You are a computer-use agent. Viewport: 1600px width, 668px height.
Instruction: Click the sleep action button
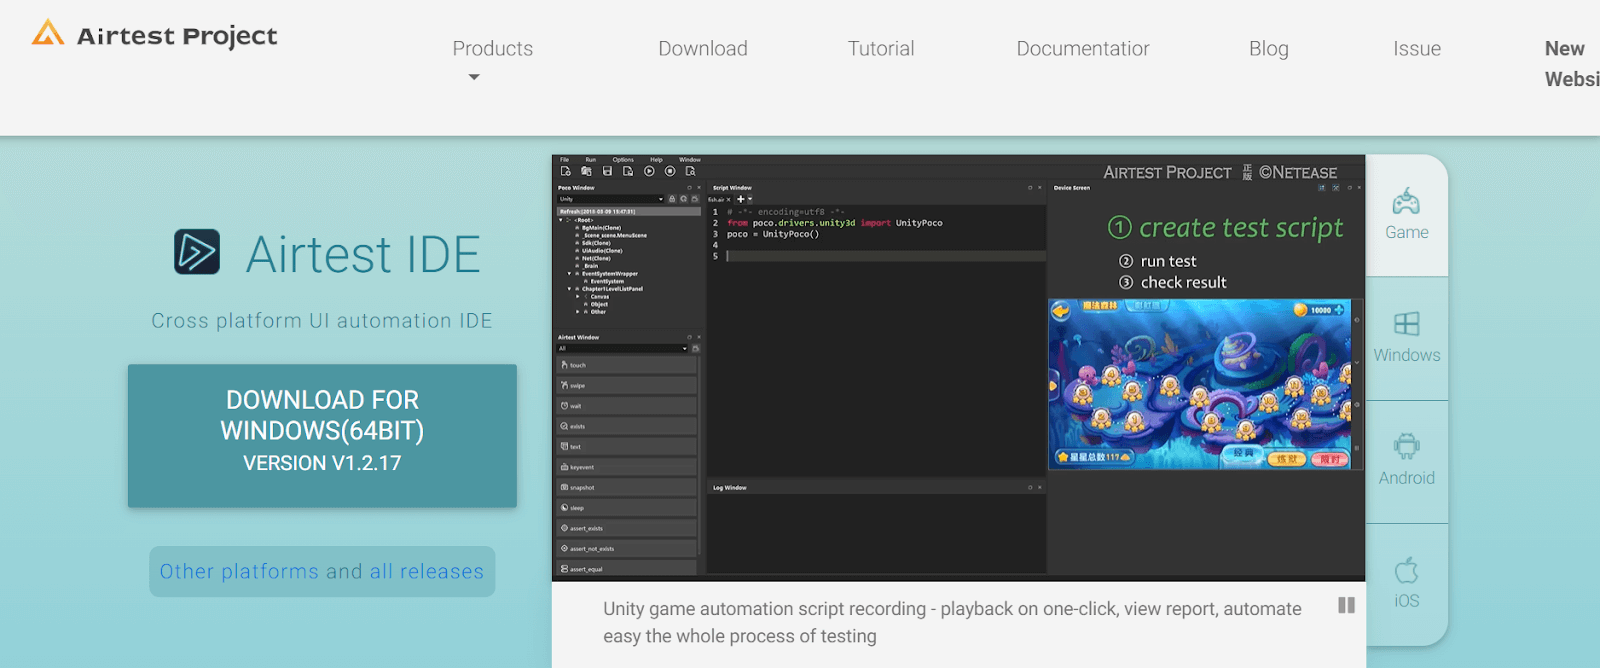[x=626, y=508]
